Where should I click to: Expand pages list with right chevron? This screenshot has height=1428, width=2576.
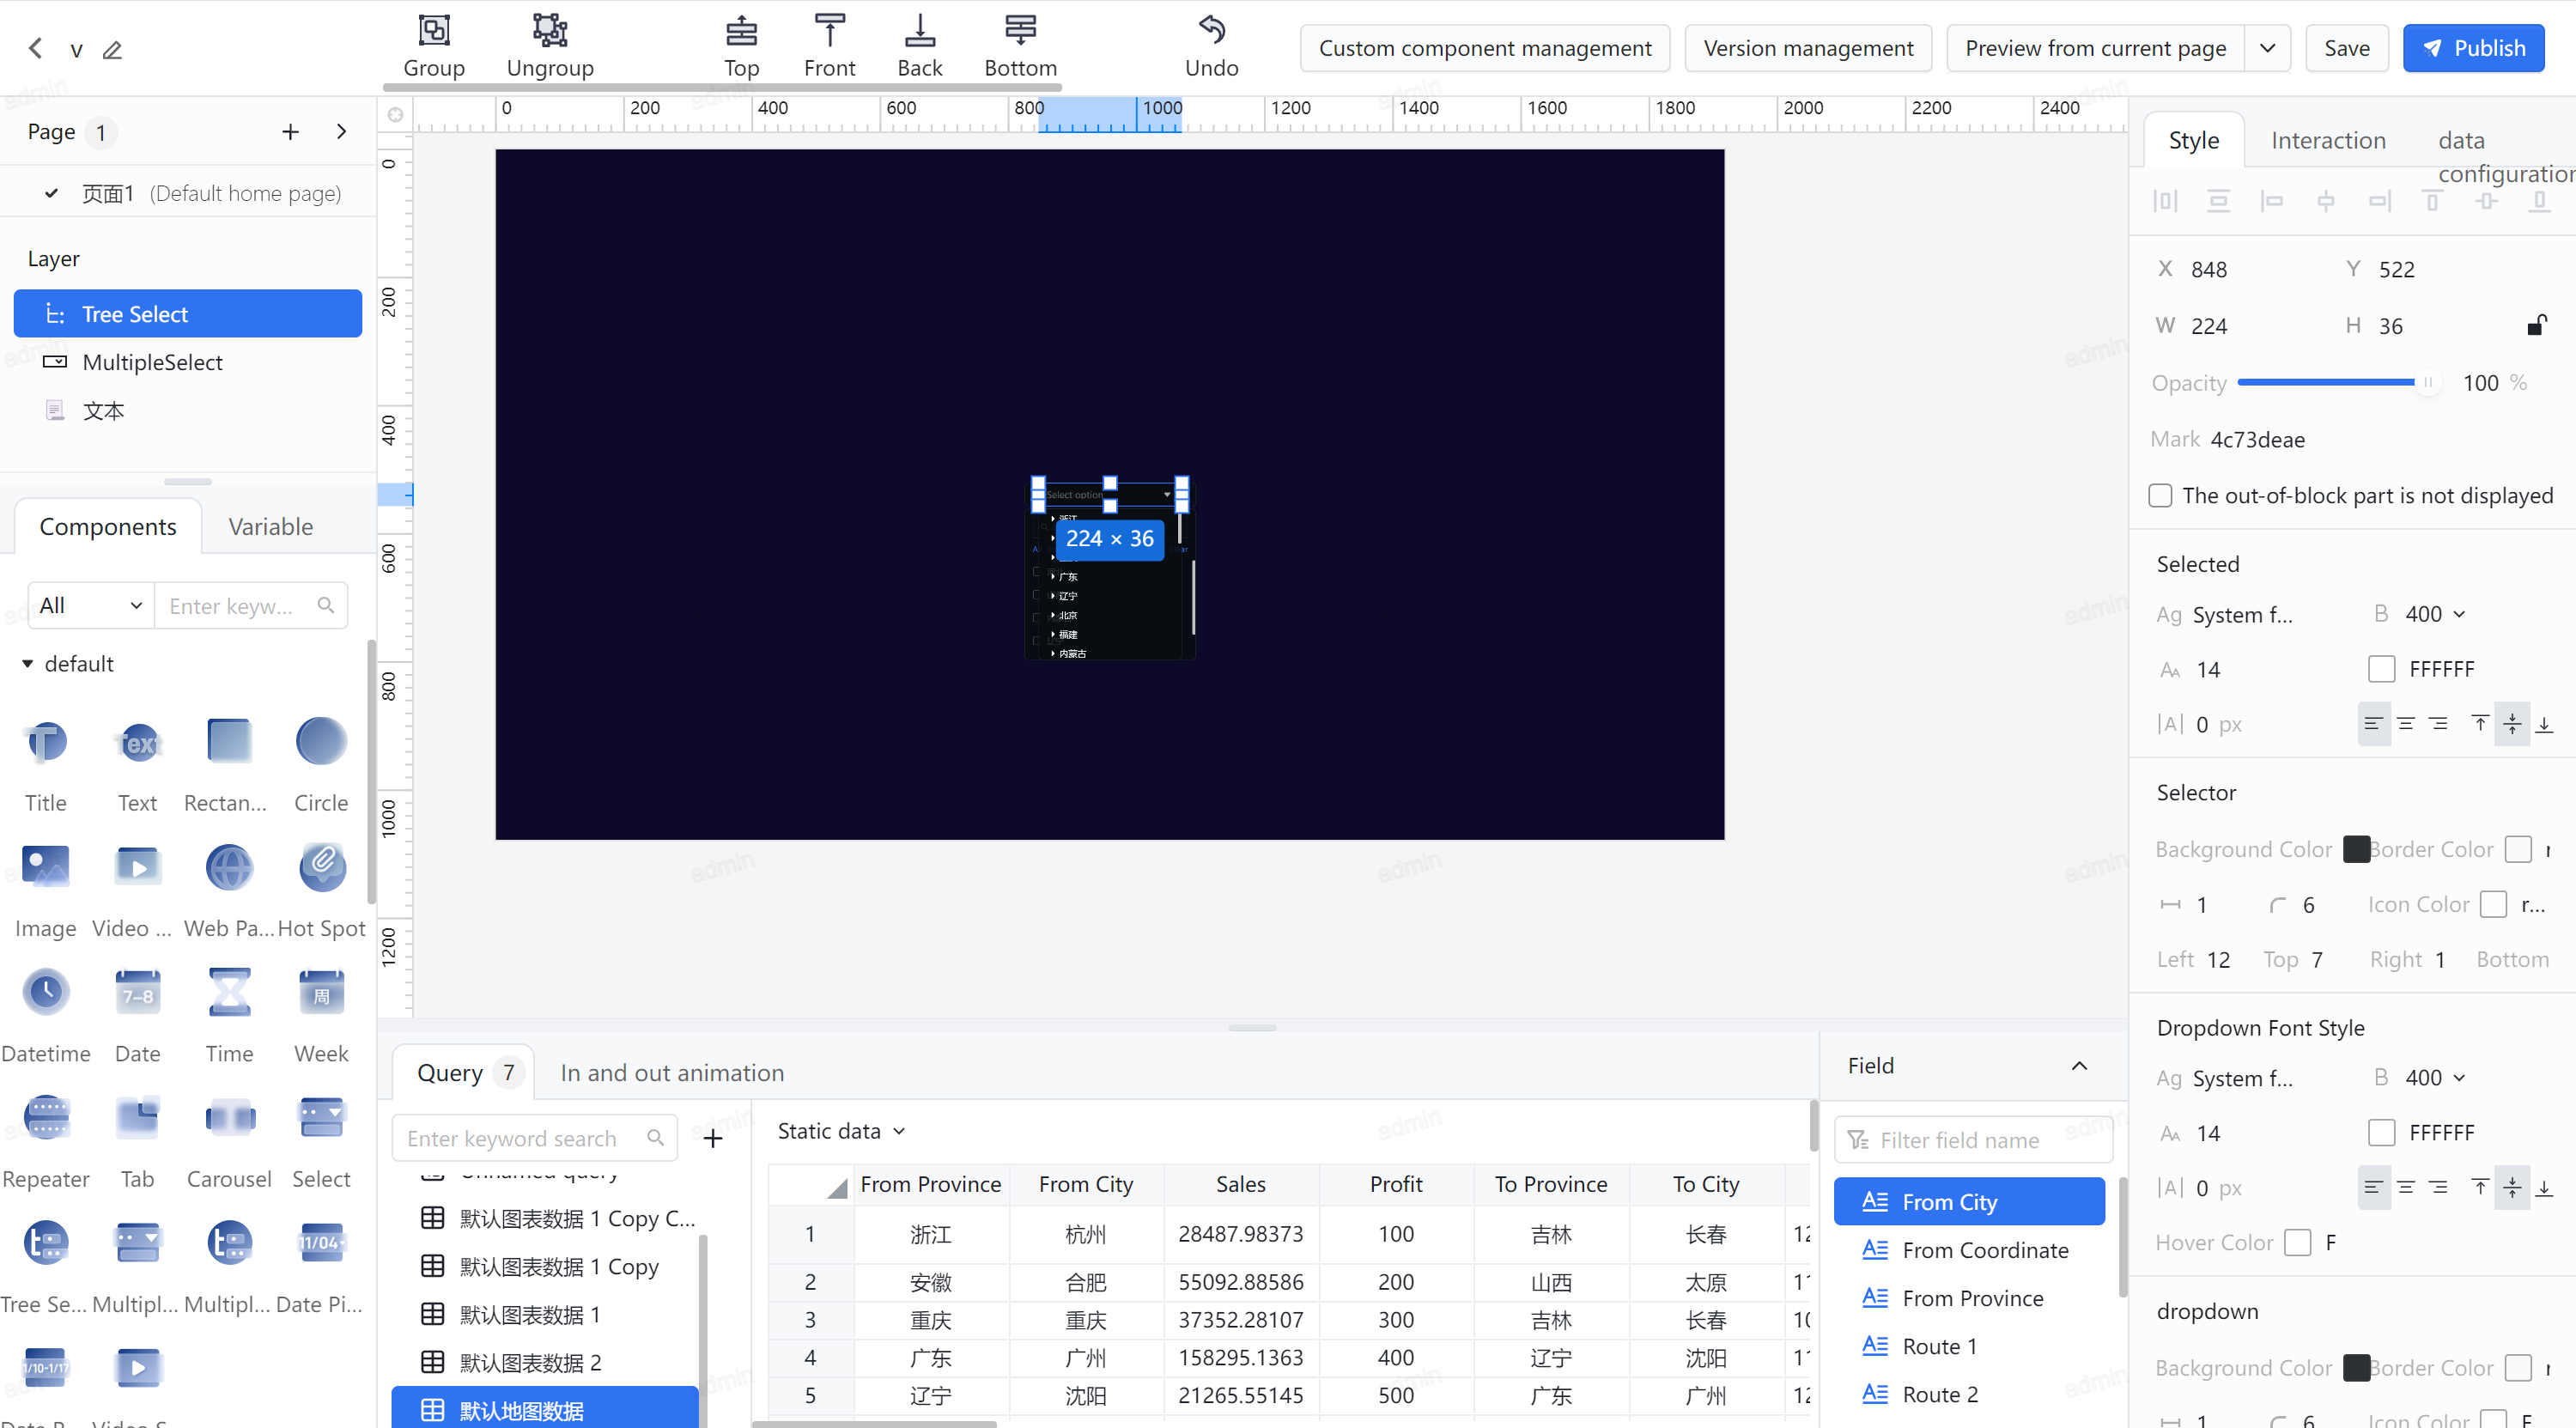(342, 132)
